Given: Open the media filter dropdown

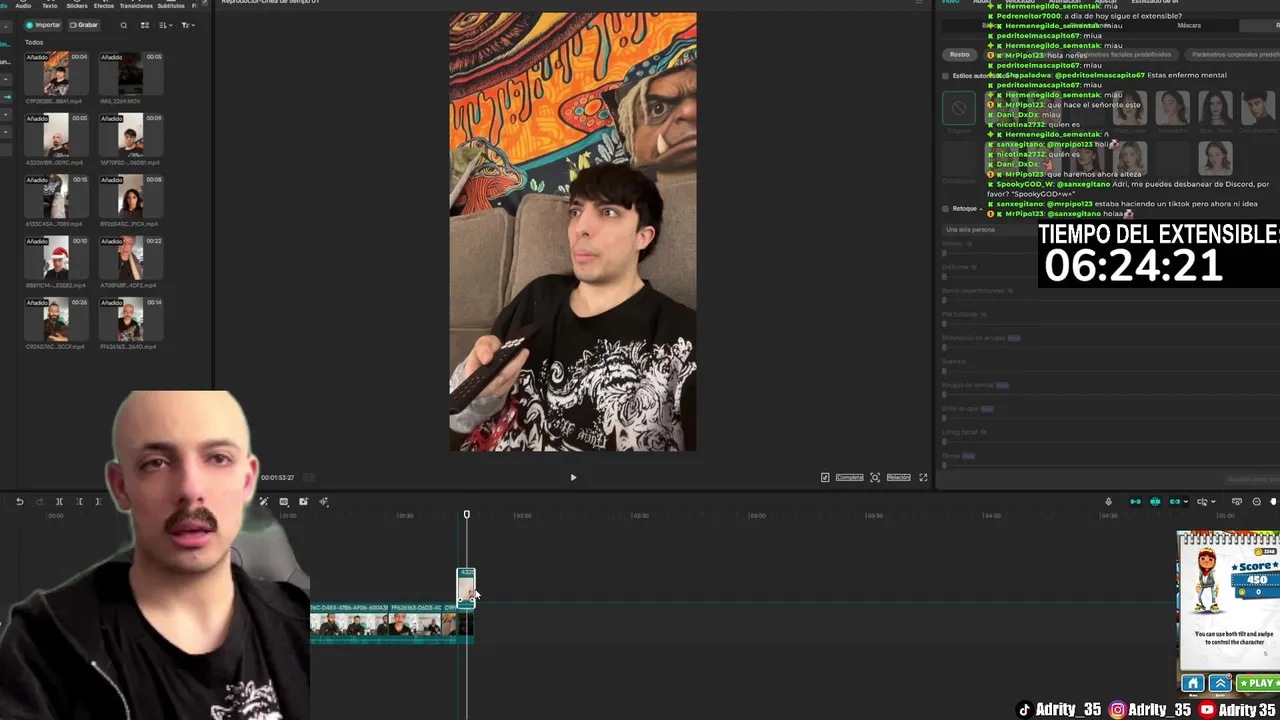Looking at the screenshot, I should point(187,25).
